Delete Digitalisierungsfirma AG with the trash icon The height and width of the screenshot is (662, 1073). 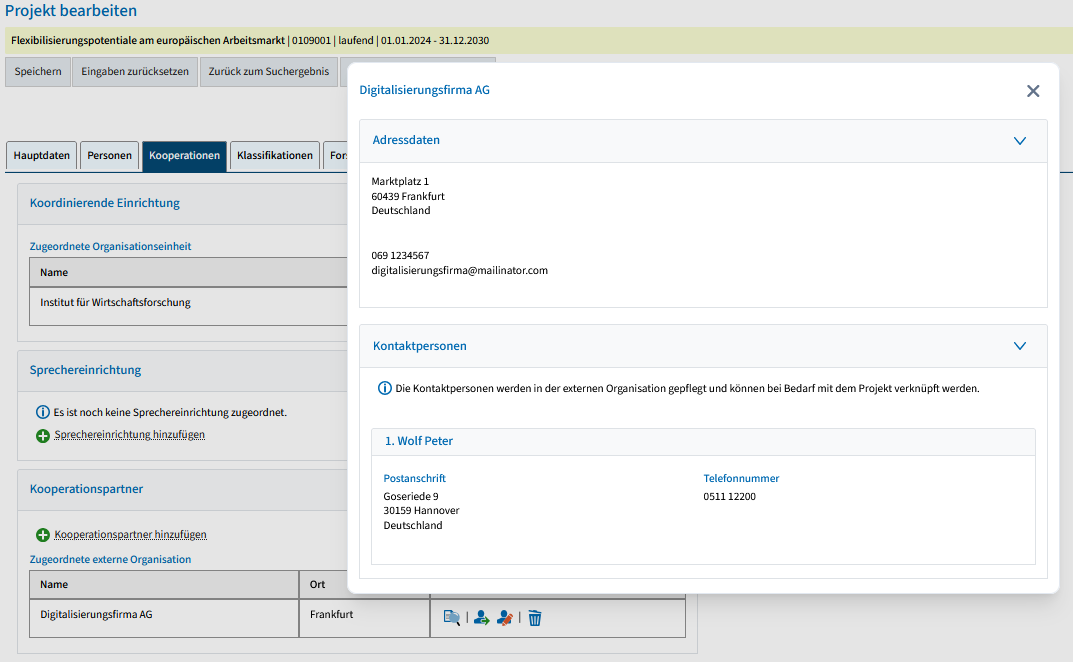[x=535, y=618]
